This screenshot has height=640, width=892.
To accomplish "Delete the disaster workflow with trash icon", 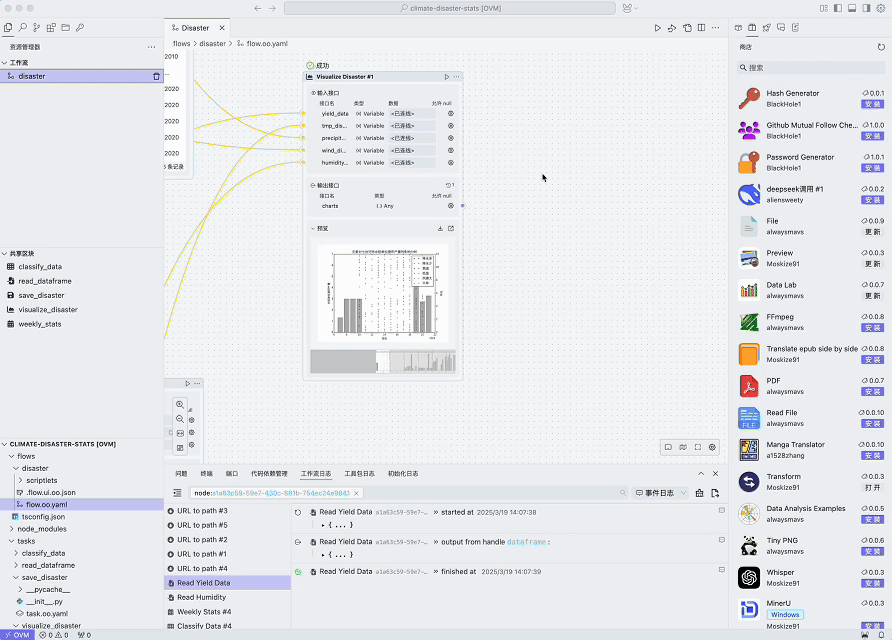I will [156, 76].
